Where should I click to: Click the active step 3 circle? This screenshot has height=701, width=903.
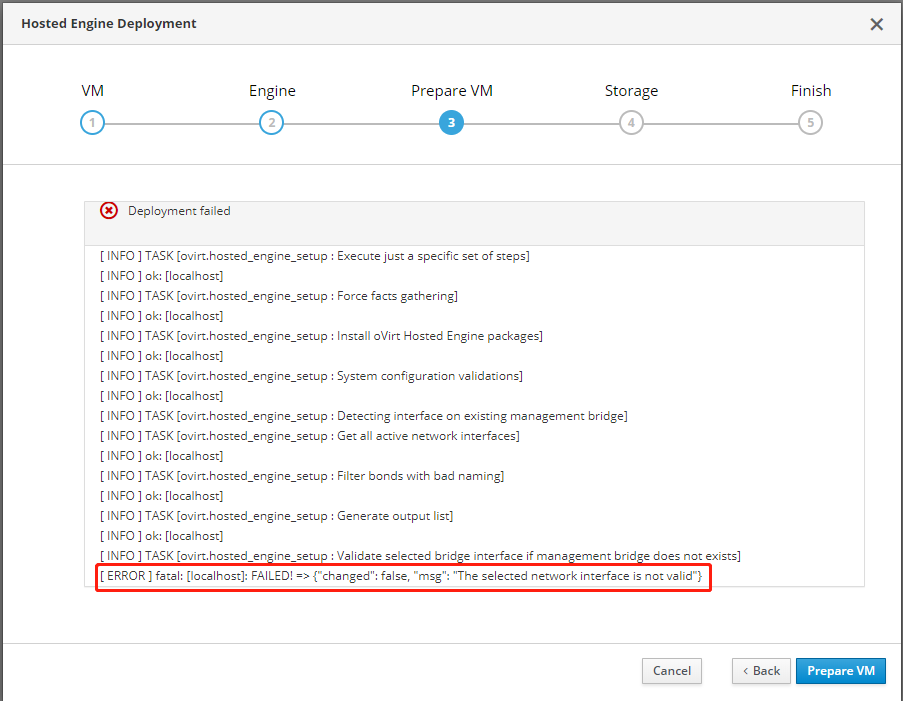(451, 122)
